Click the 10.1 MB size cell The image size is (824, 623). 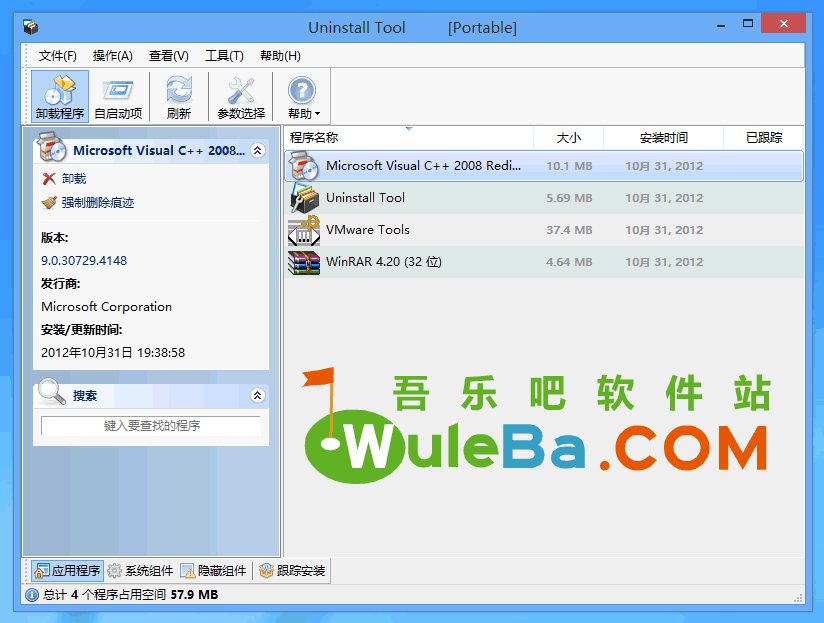pyautogui.click(x=569, y=166)
